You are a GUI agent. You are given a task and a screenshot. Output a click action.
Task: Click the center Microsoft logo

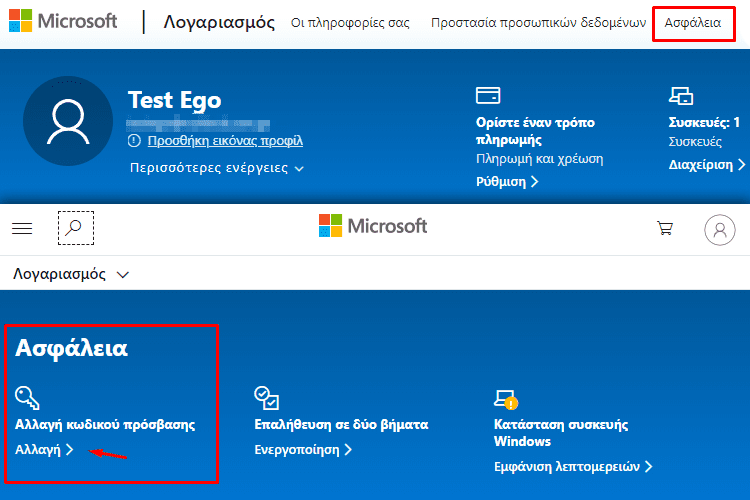pos(373,226)
